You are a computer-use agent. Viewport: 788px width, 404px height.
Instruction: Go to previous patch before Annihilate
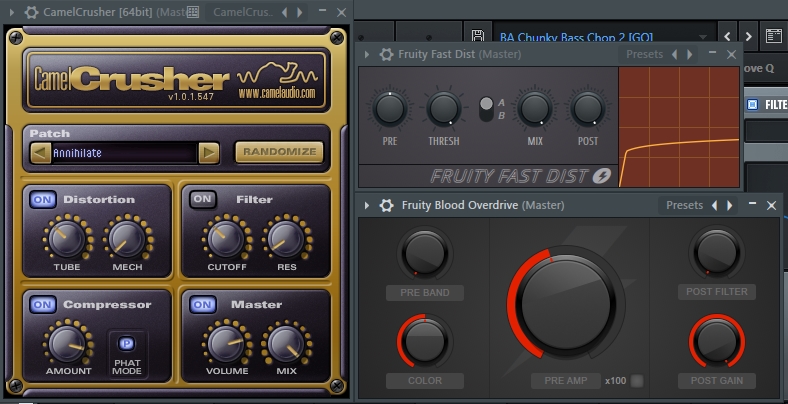click(x=40, y=153)
